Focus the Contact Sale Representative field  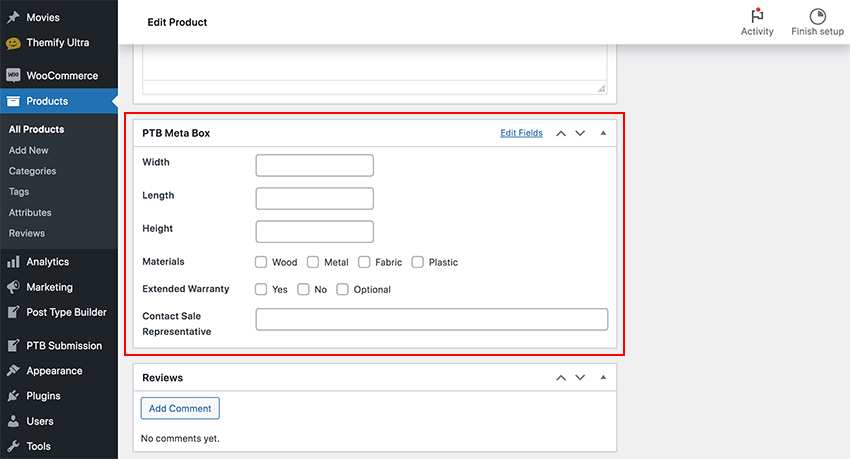point(432,319)
